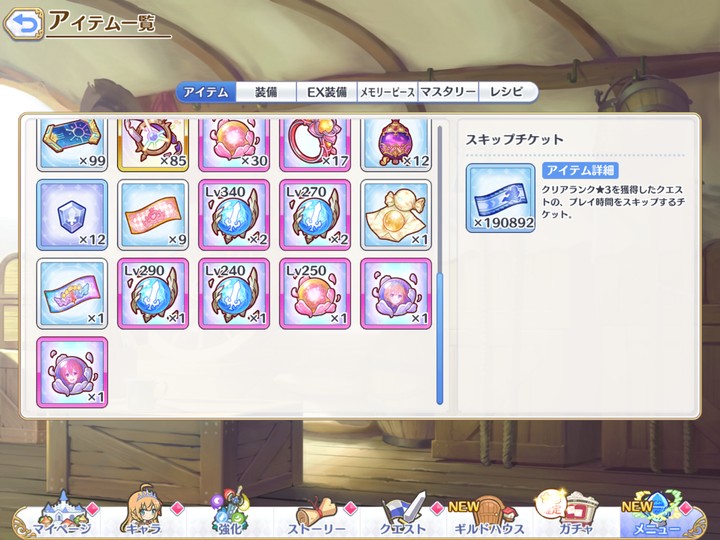Viewport: 720px width, 540px height.
Task: Click the item list scrollbar
Action: coord(439,264)
